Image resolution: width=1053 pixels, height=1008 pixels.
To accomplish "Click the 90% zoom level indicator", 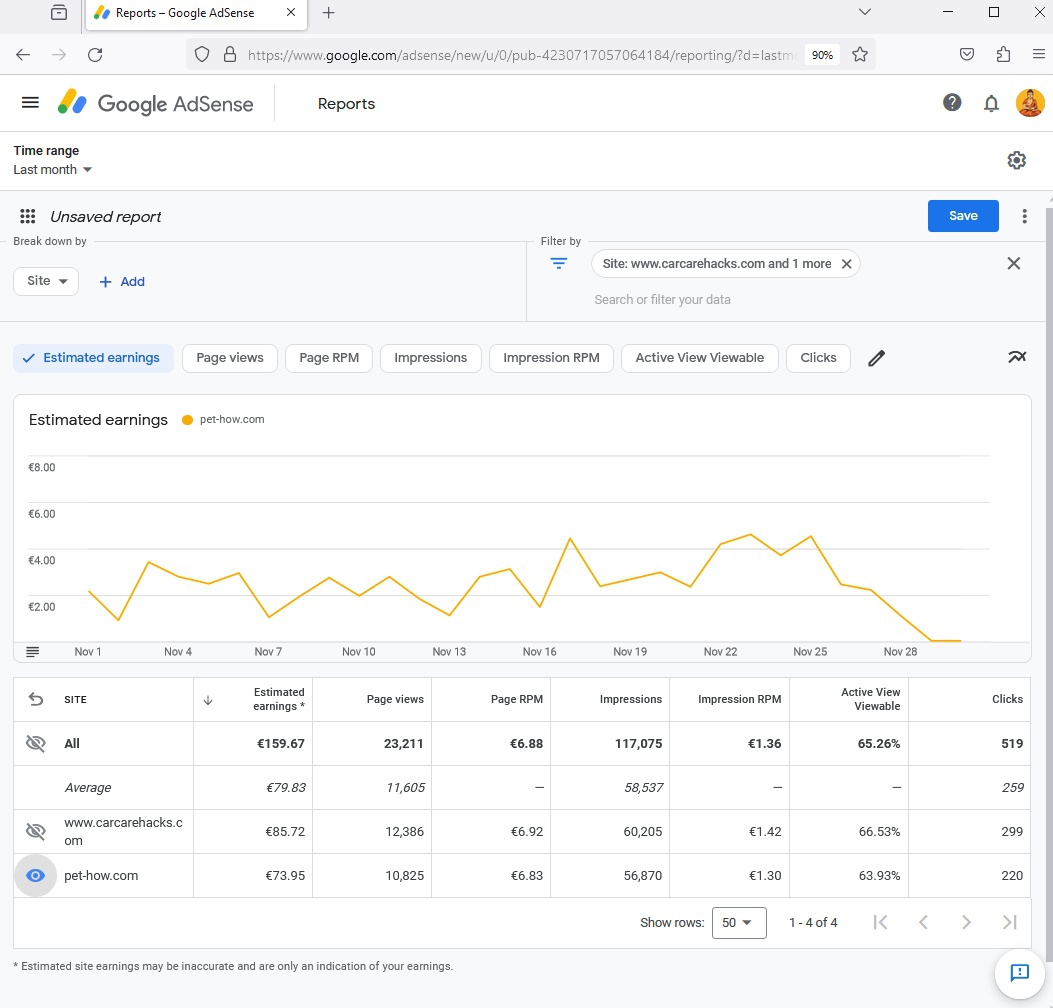I will (822, 55).
